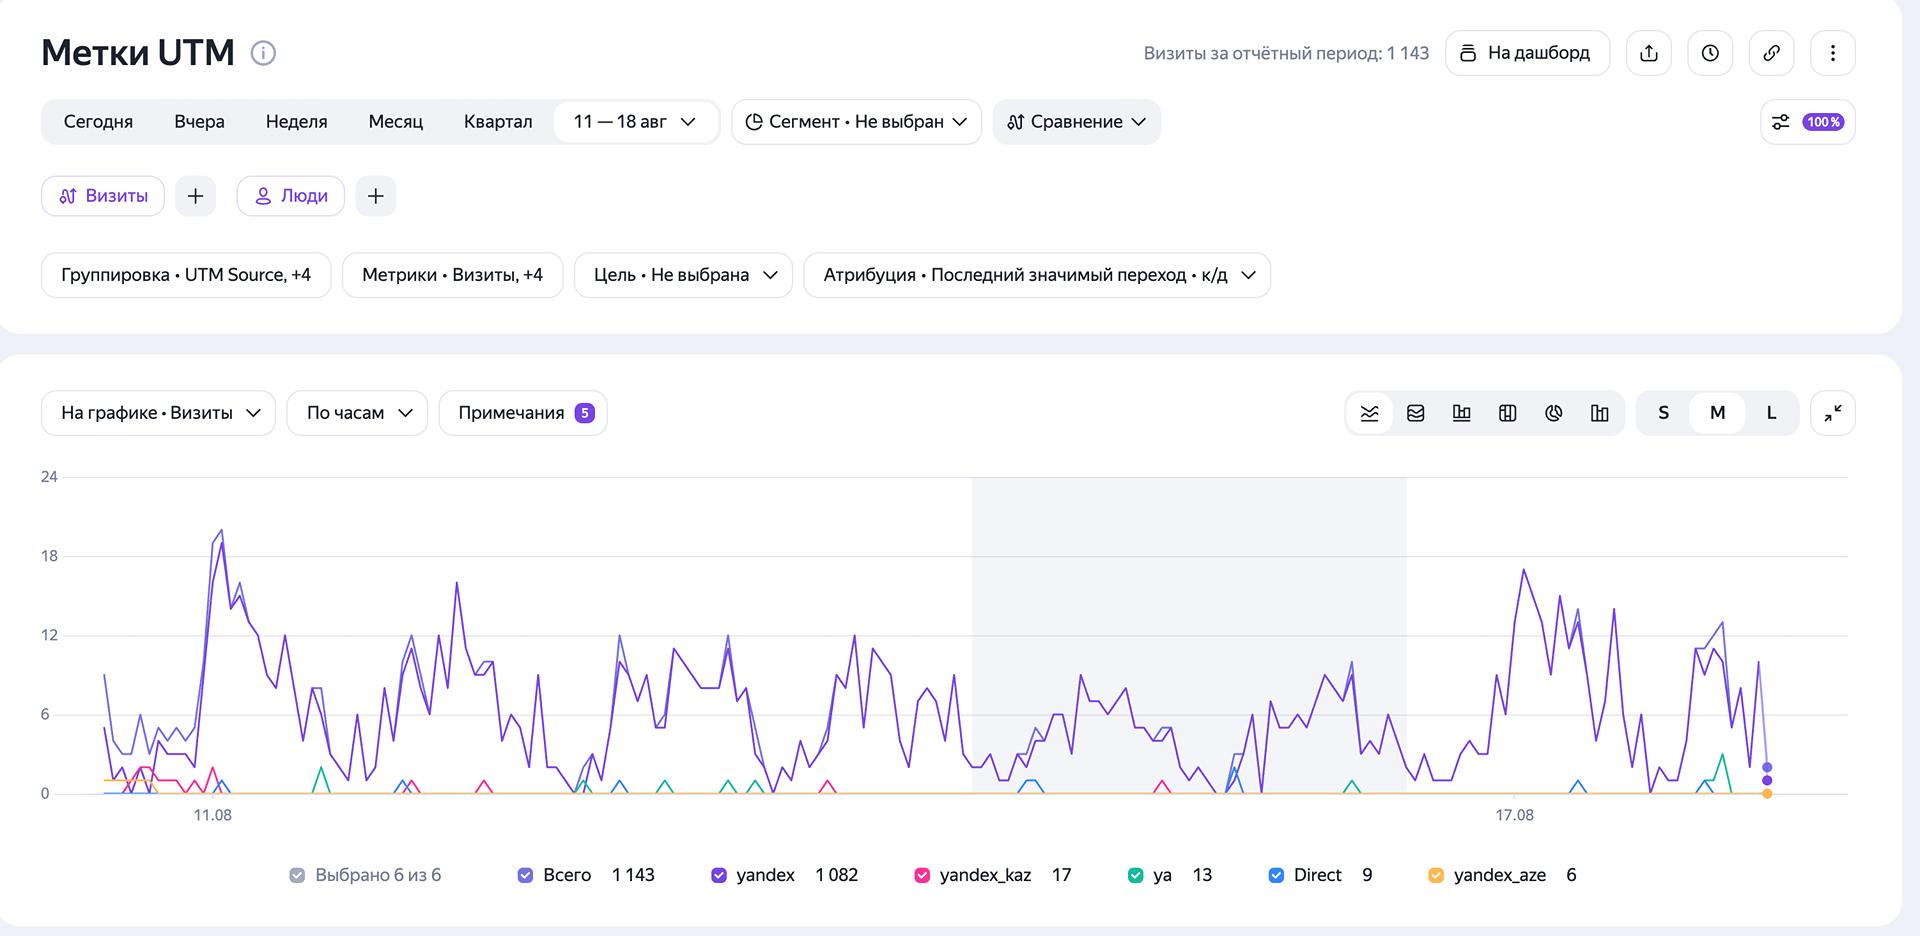
Task: Open the 100% sampling accuracy settings
Action: coord(1807,122)
